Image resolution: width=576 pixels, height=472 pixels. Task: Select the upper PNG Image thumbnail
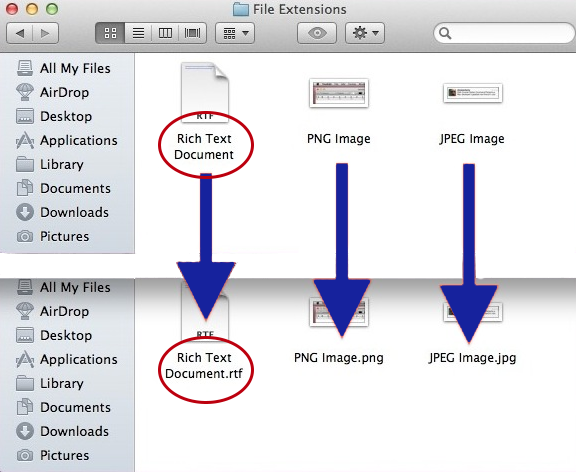[x=339, y=93]
